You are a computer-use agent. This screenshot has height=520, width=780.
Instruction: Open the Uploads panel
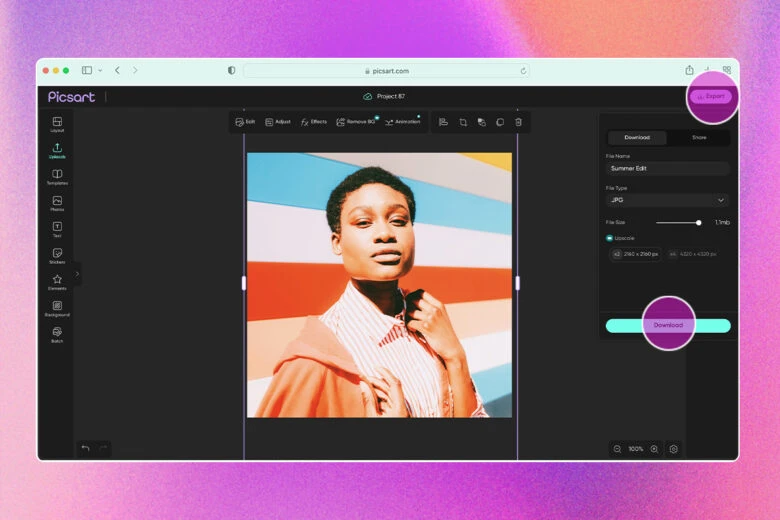(57, 150)
